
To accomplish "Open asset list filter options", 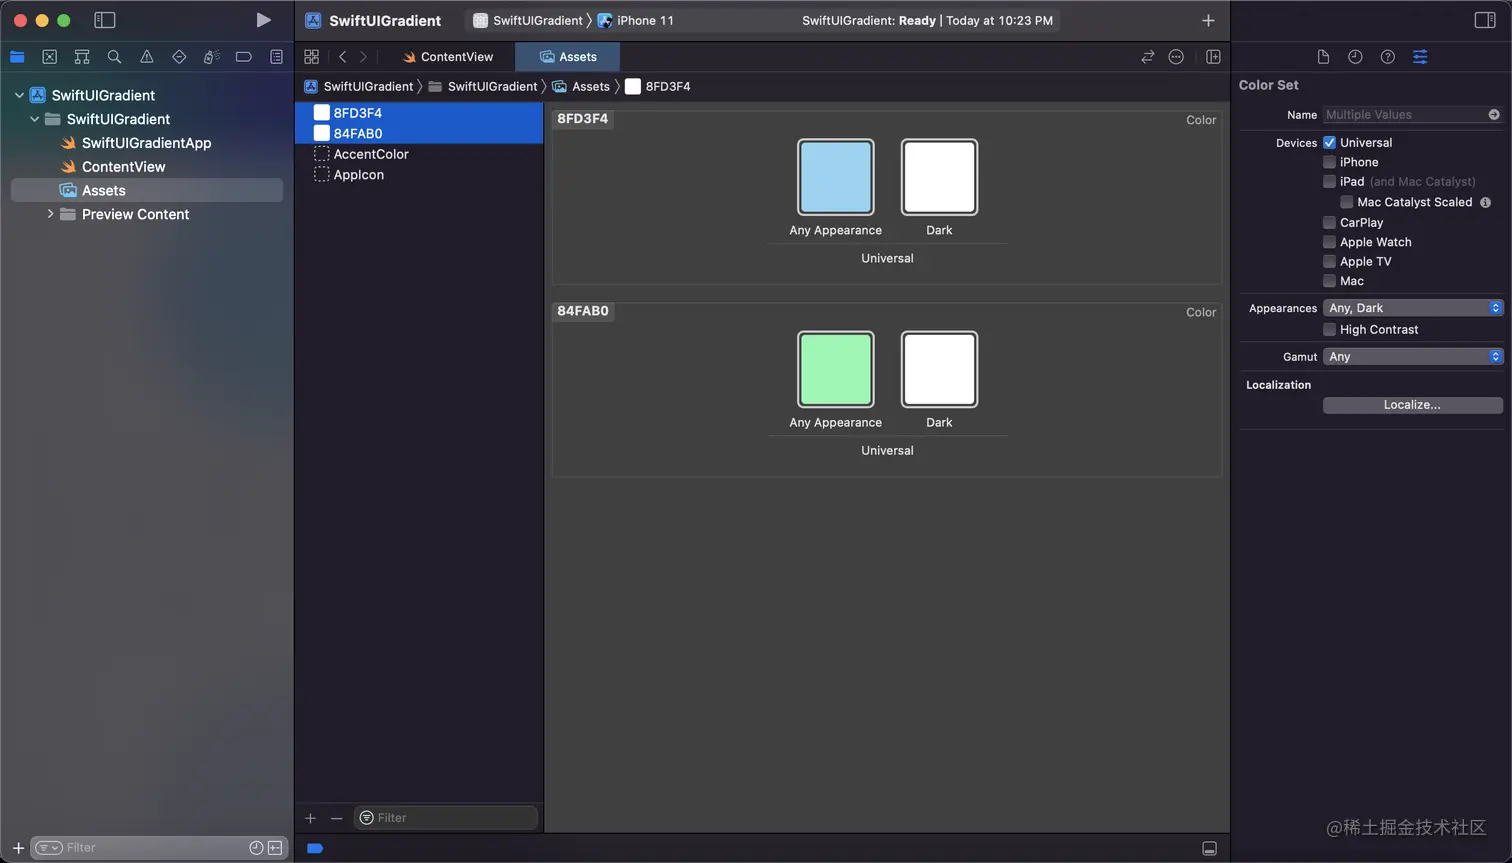I will (366, 818).
